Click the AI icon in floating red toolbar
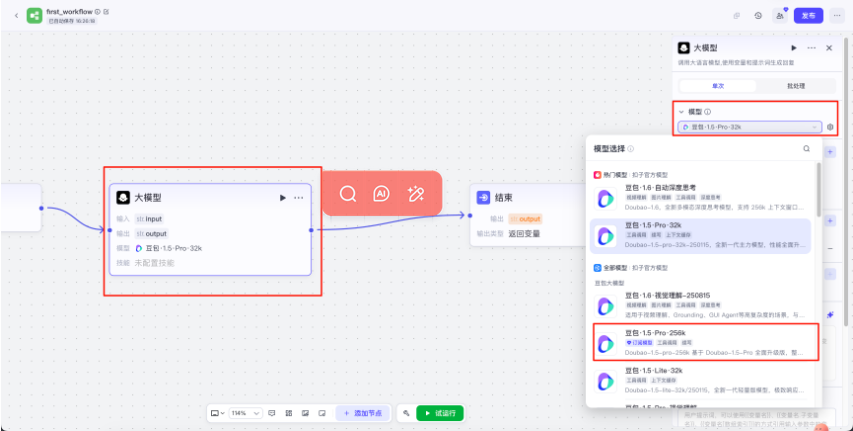 pos(381,194)
